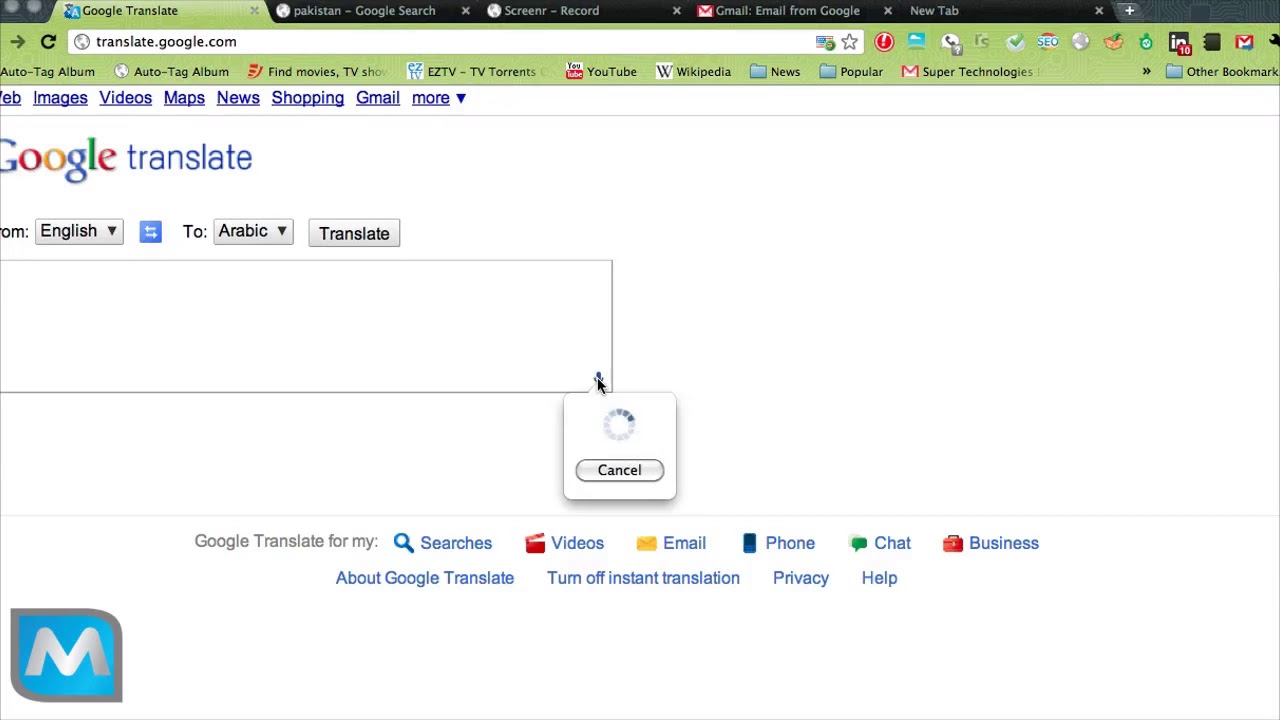Viewport: 1280px width, 720px height.
Task: Click the yellow Email envelope icon
Action: (646, 543)
